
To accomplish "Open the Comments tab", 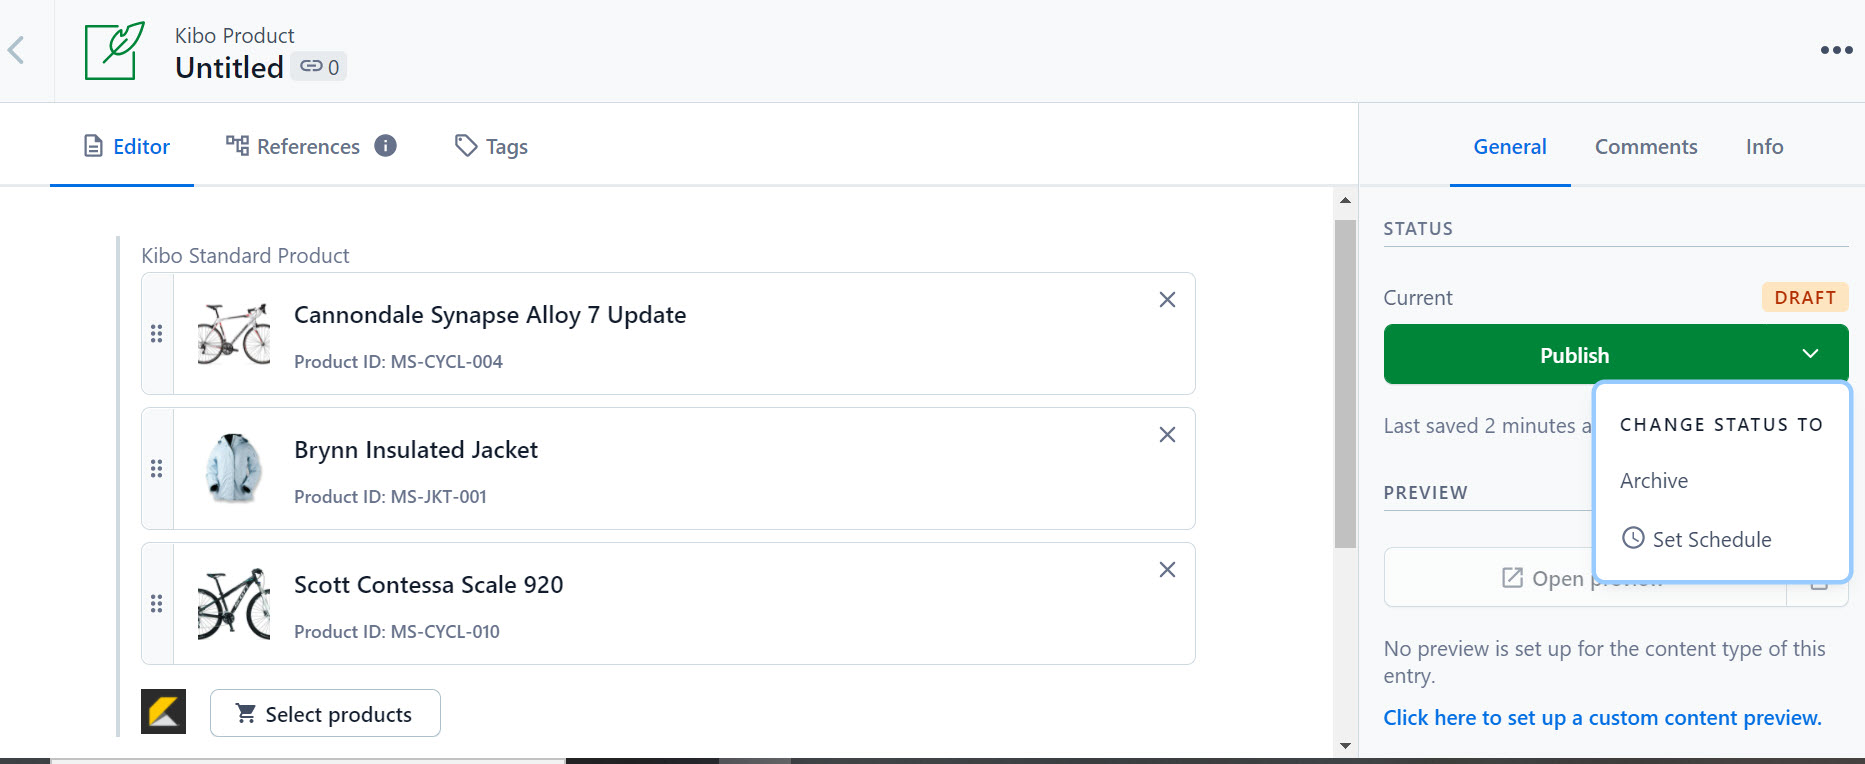I will point(1645,146).
